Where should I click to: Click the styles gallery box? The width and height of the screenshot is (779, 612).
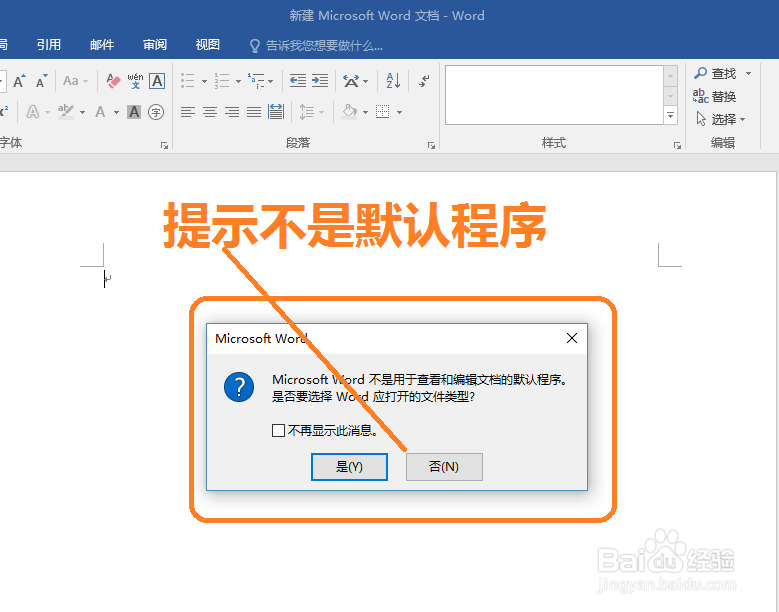point(554,95)
